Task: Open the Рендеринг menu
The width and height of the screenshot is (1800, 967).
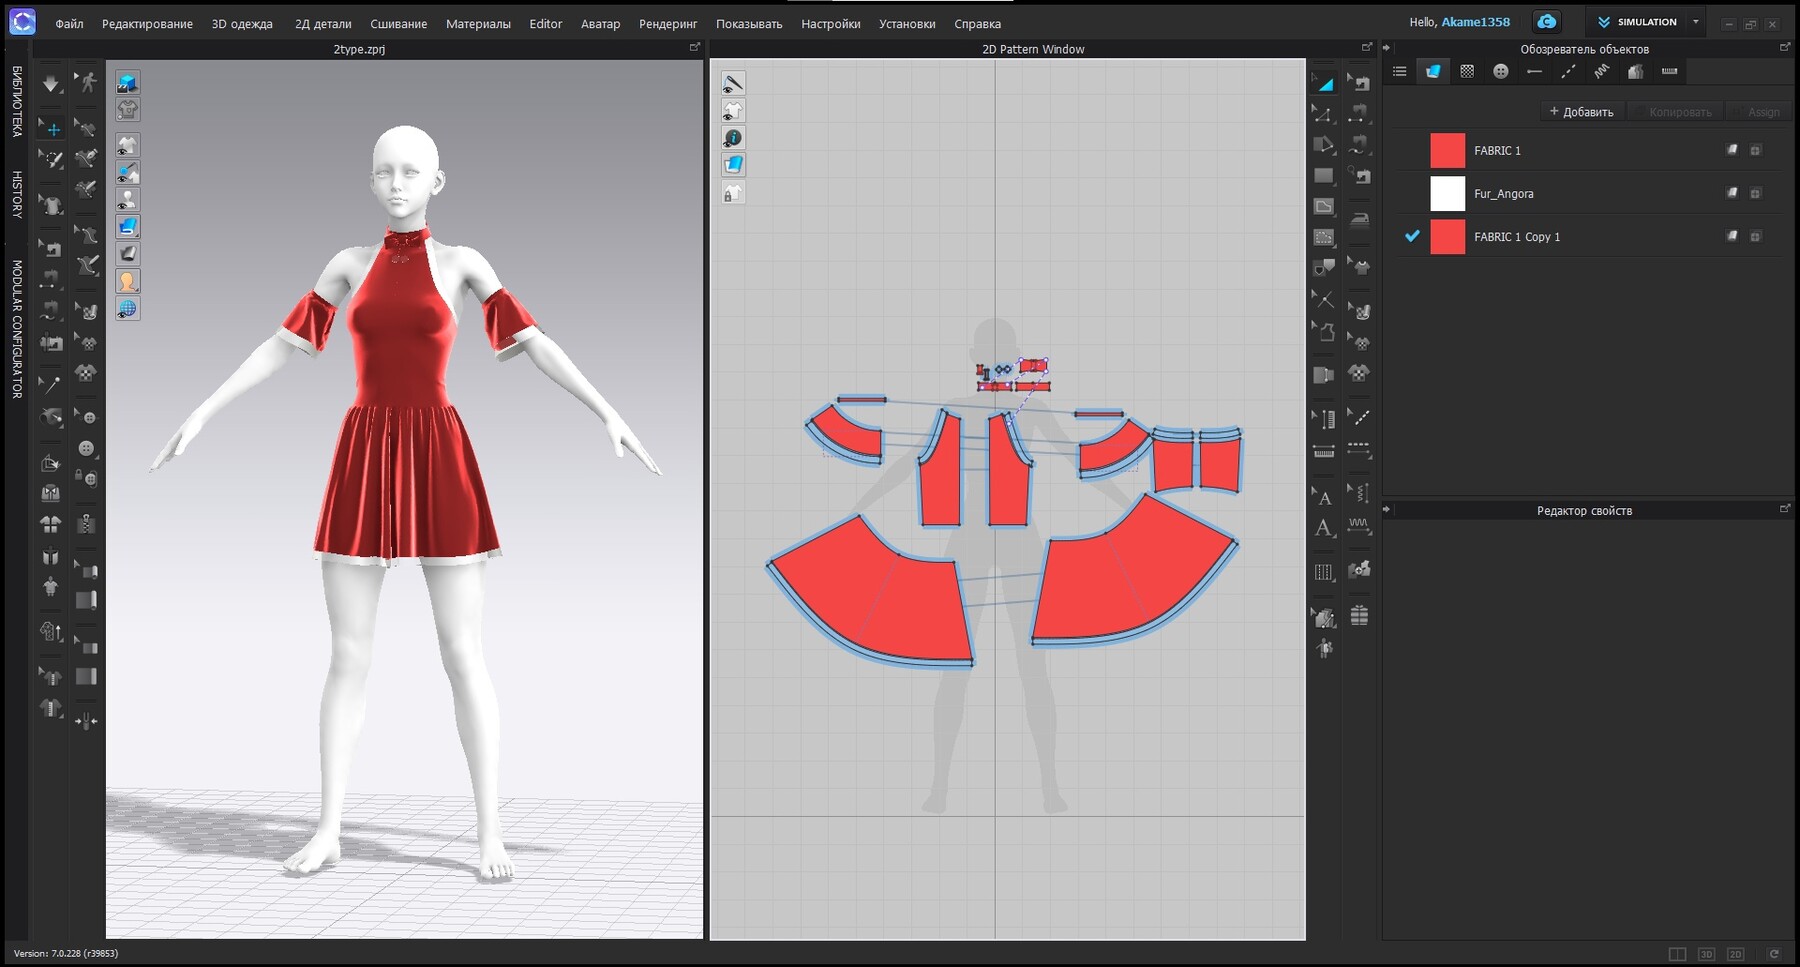Action: tap(667, 23)
